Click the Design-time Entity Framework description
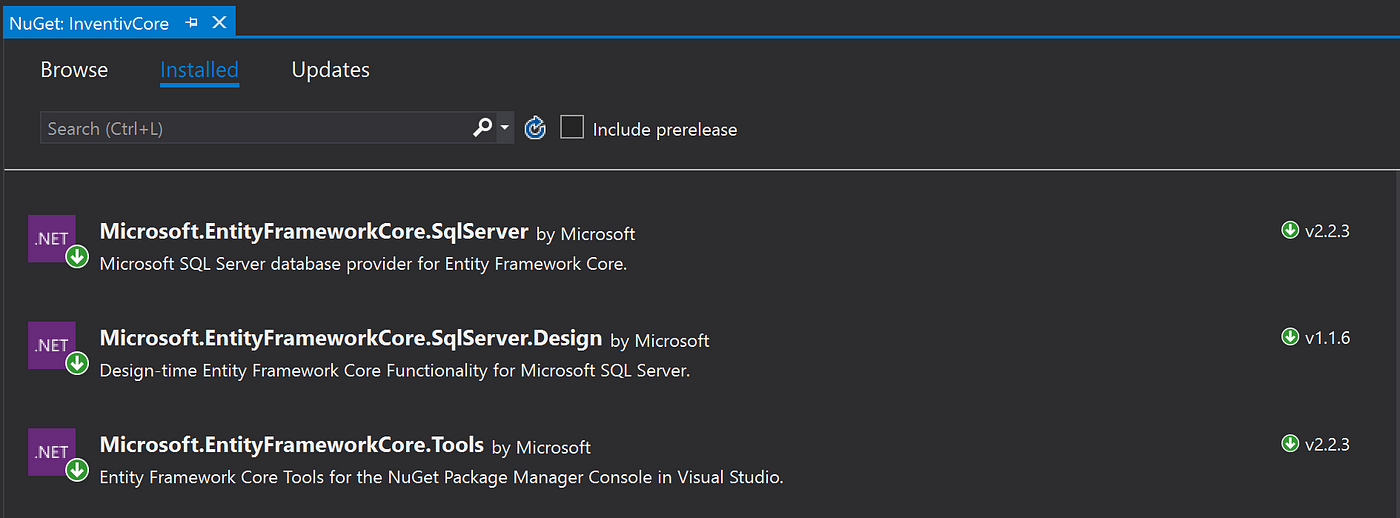 point(395,371)
